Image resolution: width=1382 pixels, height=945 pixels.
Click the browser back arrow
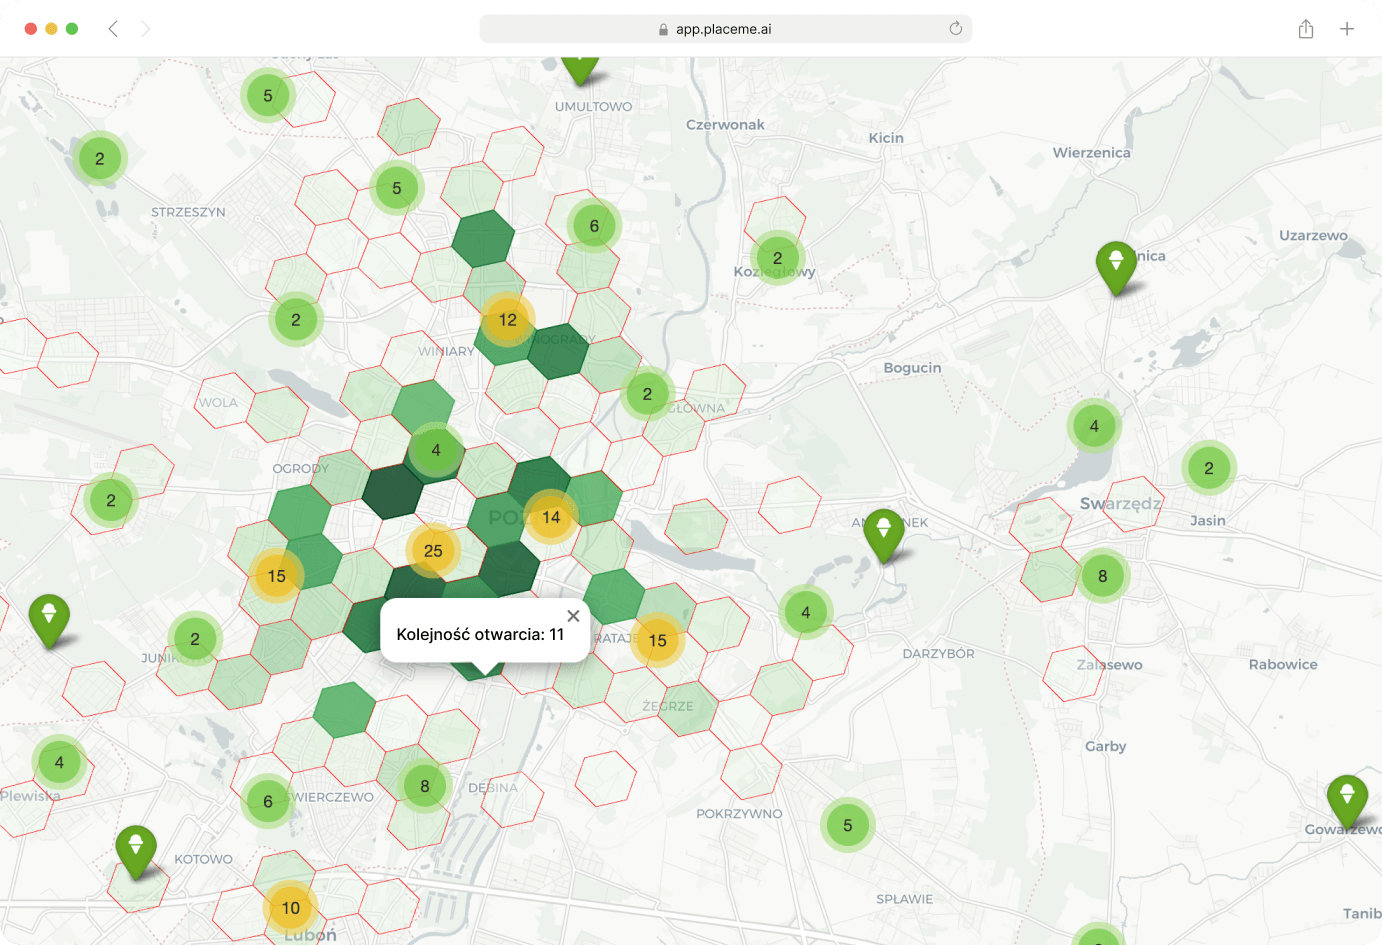[113, 29]
